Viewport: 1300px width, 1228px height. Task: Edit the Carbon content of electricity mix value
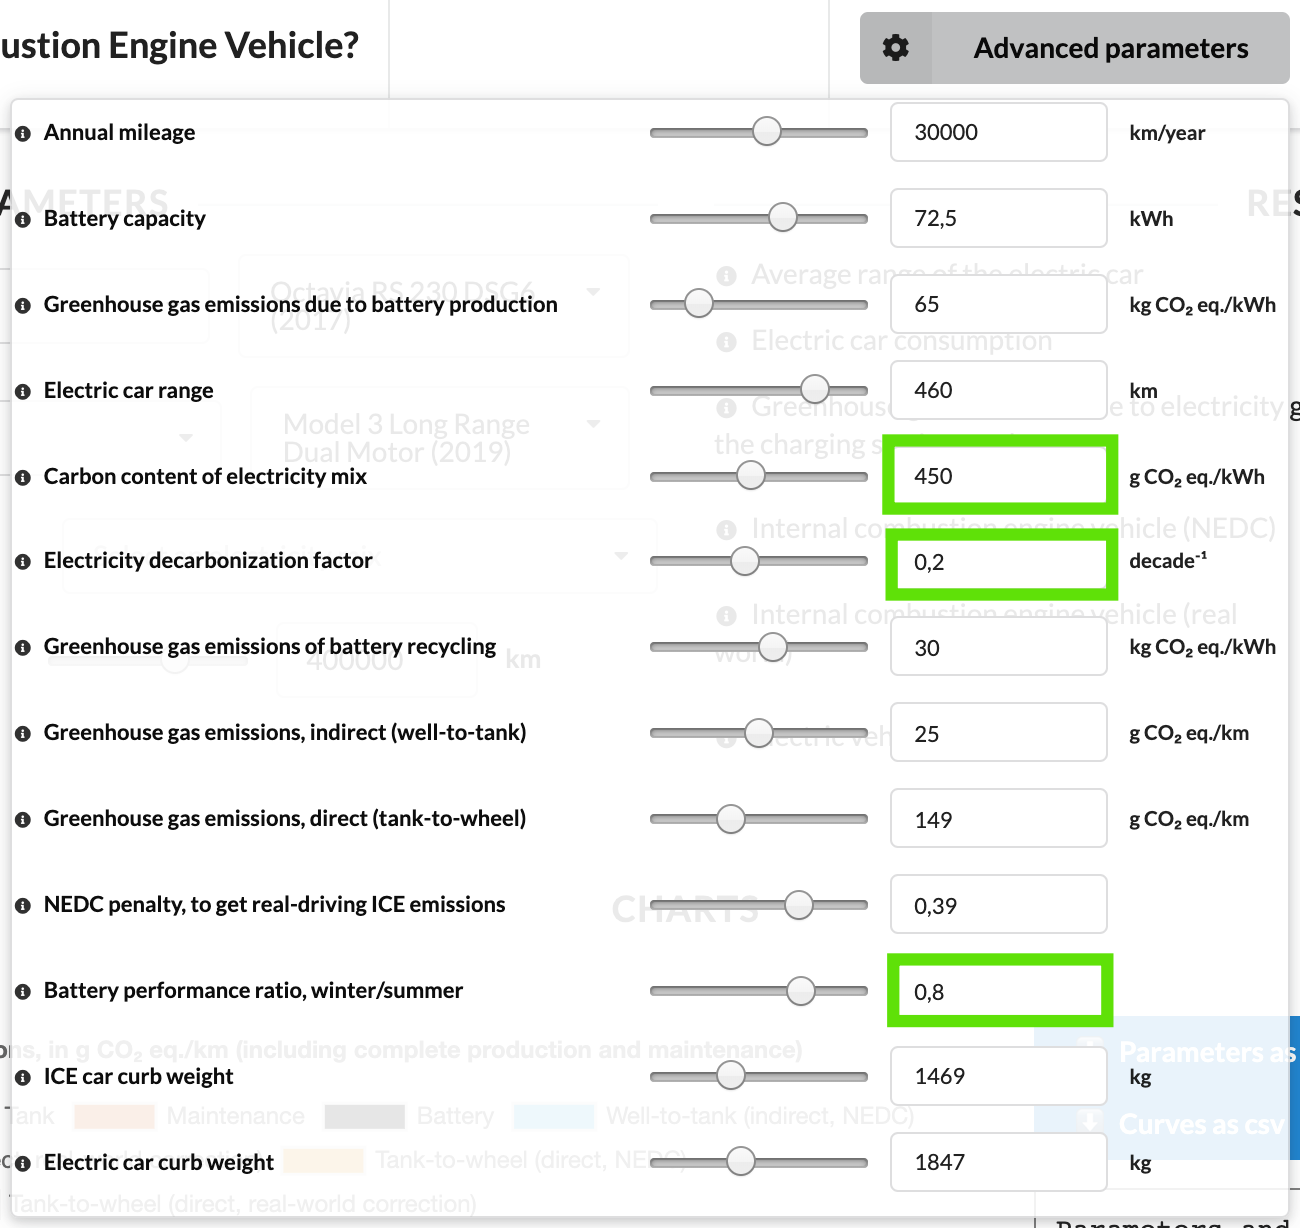pos(998,476)
